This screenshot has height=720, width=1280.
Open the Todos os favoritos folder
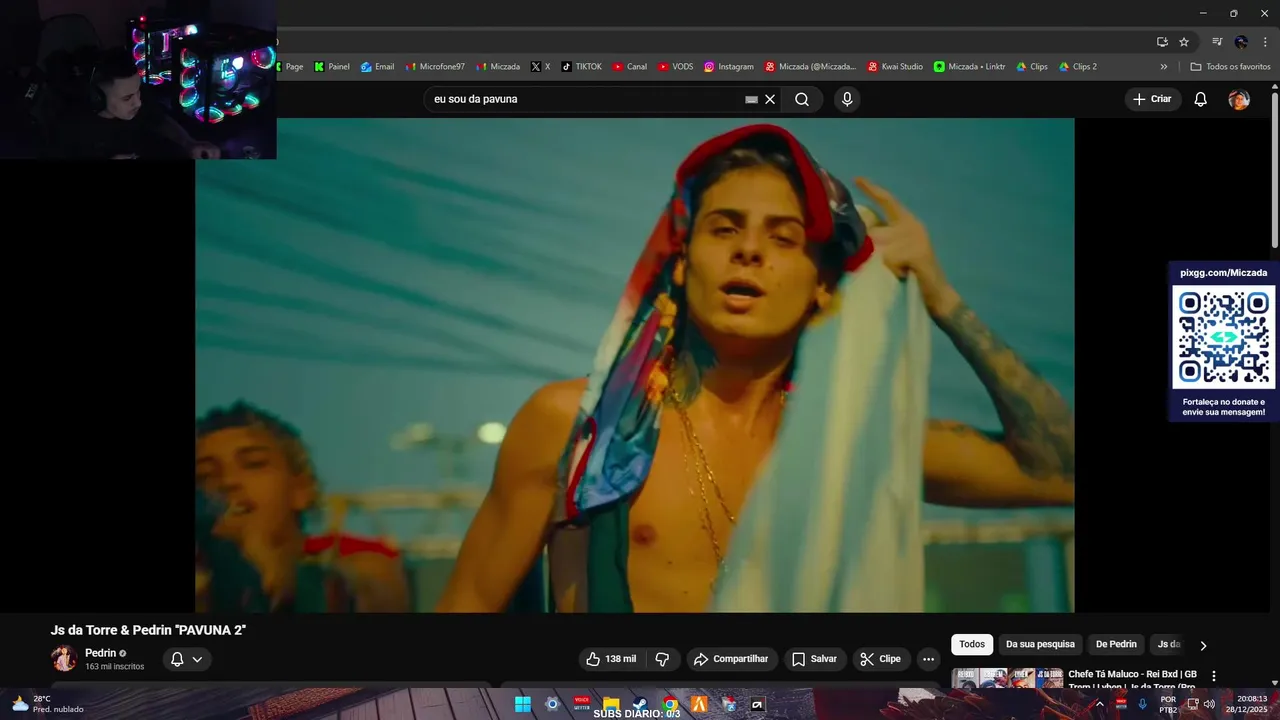point(1230,67)
